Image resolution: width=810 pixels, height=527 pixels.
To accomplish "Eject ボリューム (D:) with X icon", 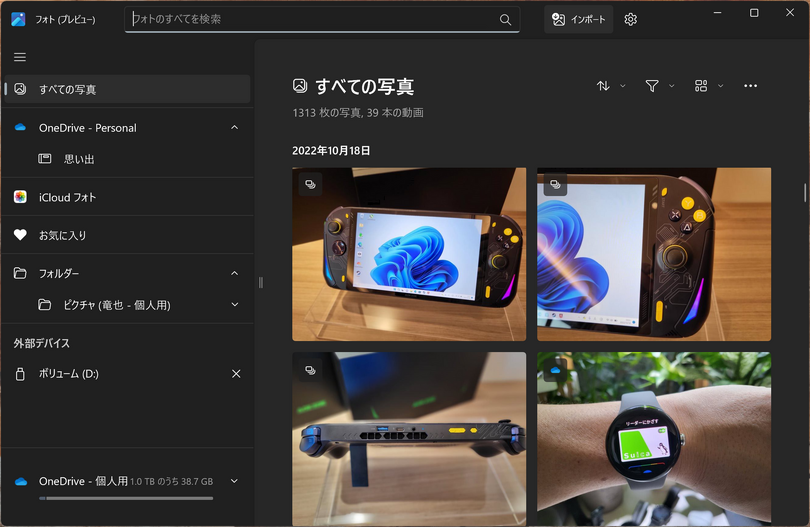I will click(236, 374).
